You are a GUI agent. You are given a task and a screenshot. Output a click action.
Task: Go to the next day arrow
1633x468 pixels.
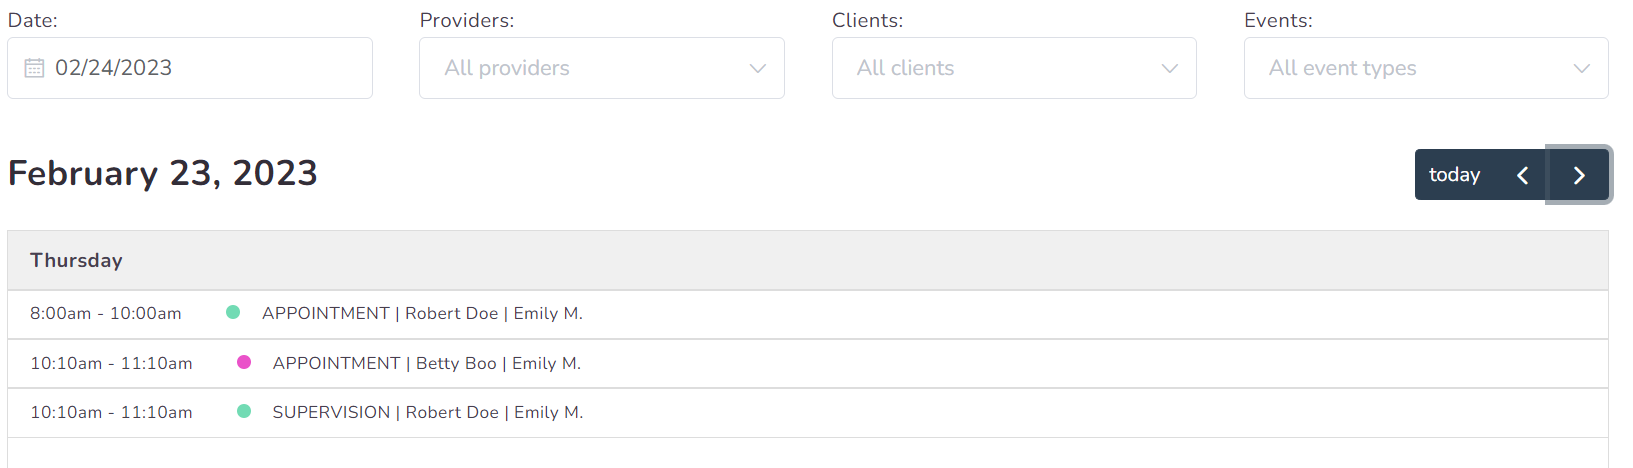(x=1579, y=175)
